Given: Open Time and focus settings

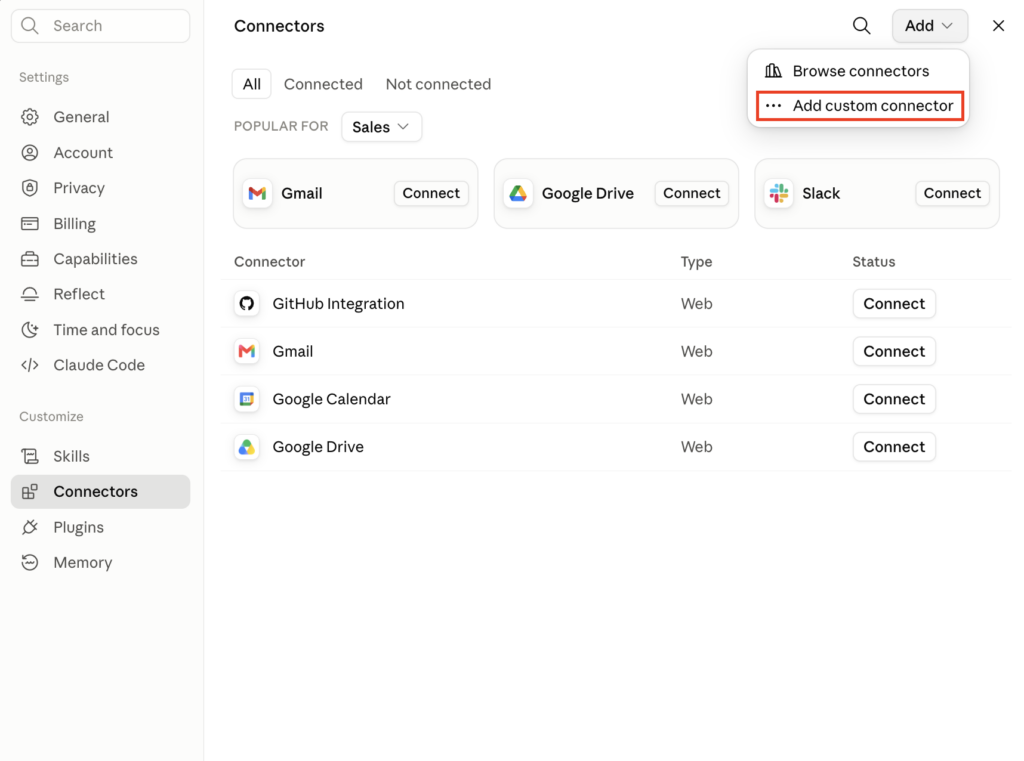Looking at the screenshot, I should [101, 330].
